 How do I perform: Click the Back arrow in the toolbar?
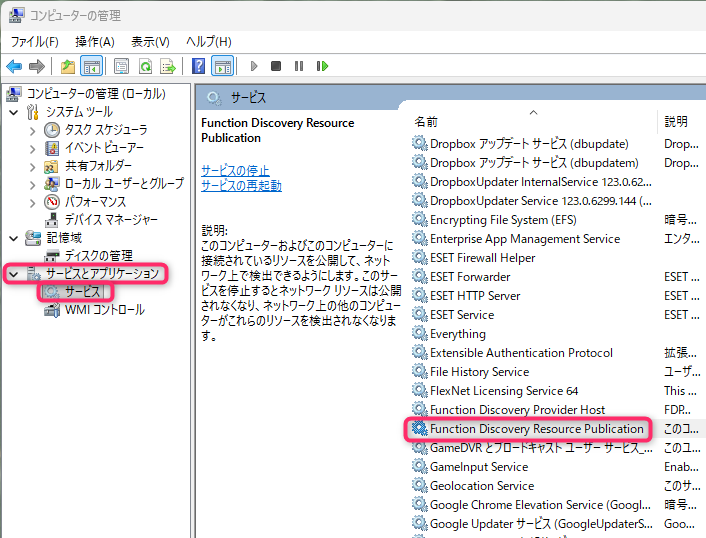14,67
